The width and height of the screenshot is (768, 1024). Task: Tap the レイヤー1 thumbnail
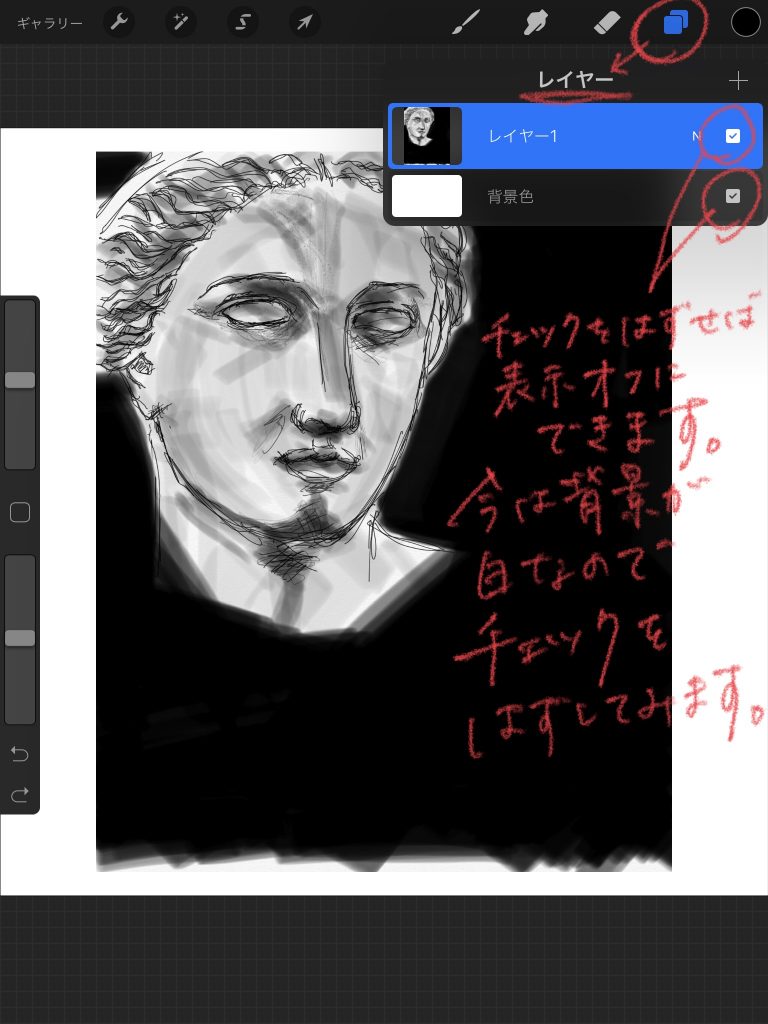pos(426,136)
